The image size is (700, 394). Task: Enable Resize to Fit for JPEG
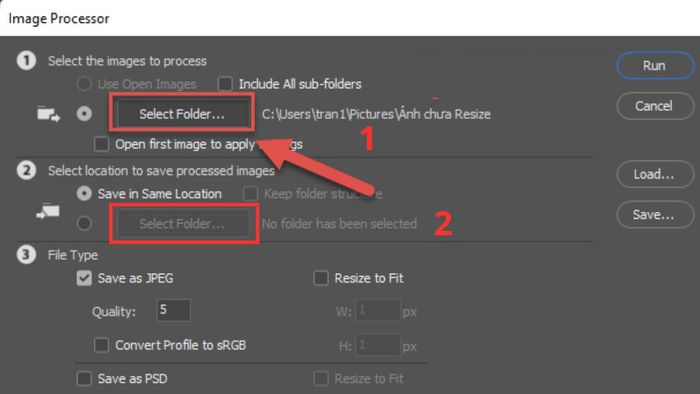coord(321,278)
